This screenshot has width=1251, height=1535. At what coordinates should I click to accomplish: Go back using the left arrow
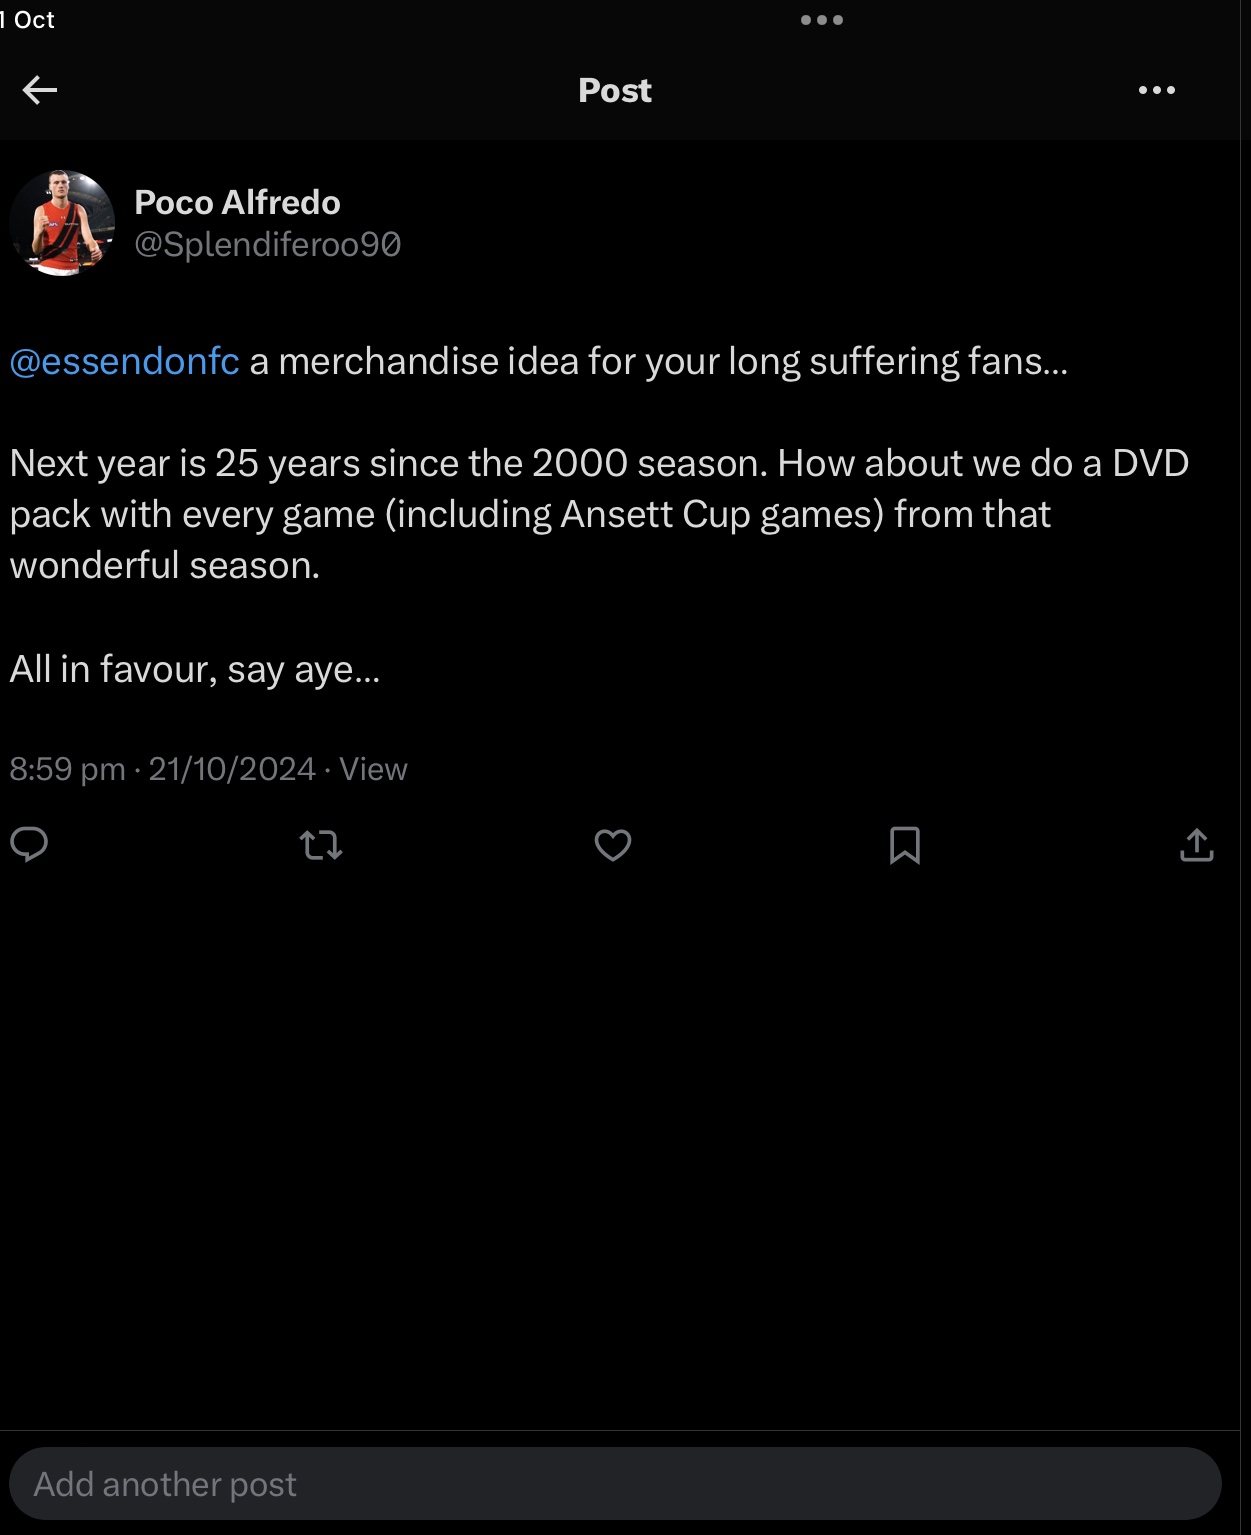pyautogui.click(x=40, y=90)
